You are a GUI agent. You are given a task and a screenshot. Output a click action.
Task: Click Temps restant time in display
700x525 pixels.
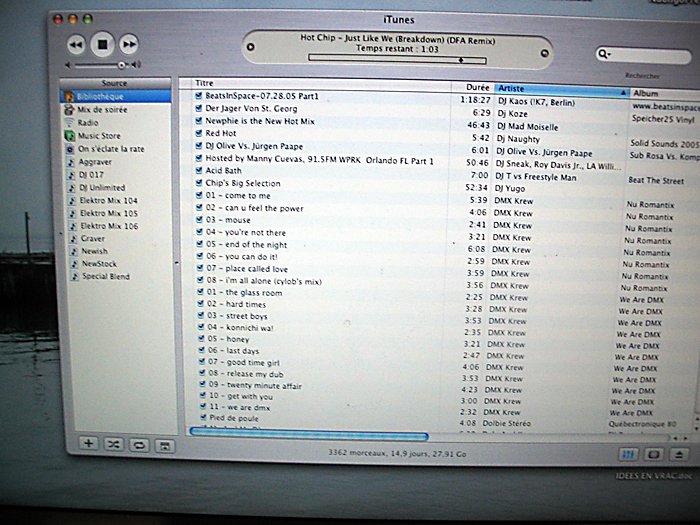point(397,49)
